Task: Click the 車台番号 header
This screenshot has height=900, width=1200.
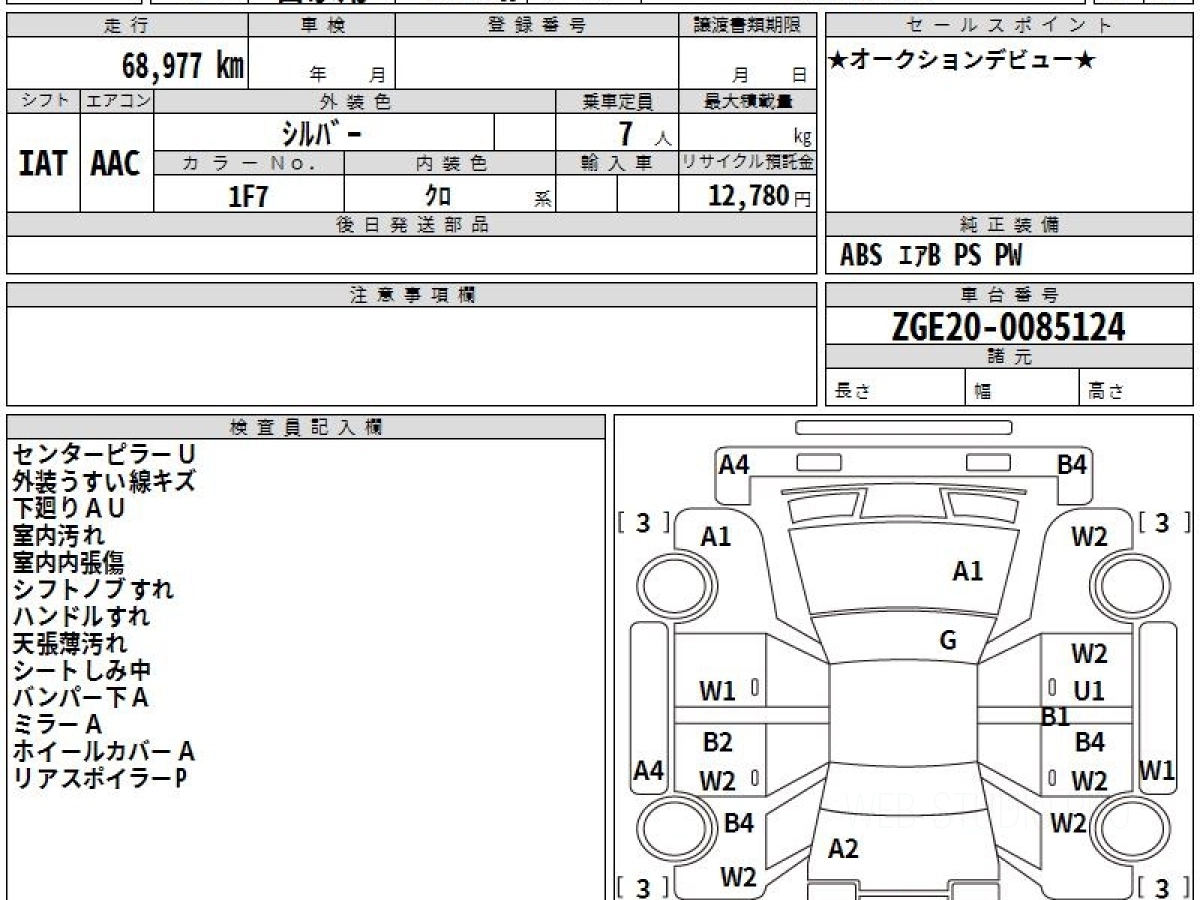Action: (1009, 295)
